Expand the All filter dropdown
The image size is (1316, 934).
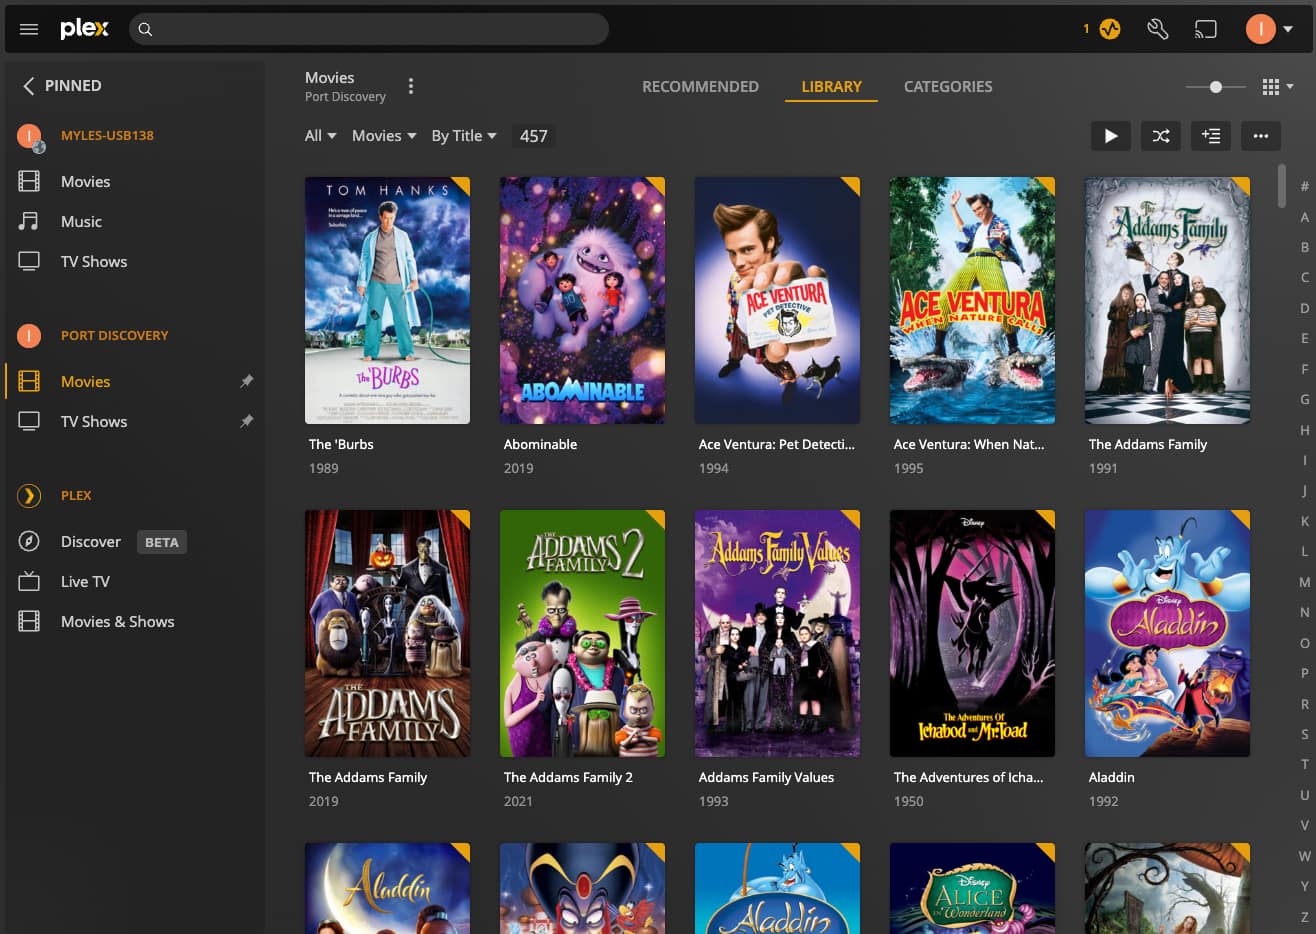pyautogui.click(x=320, y=136)
